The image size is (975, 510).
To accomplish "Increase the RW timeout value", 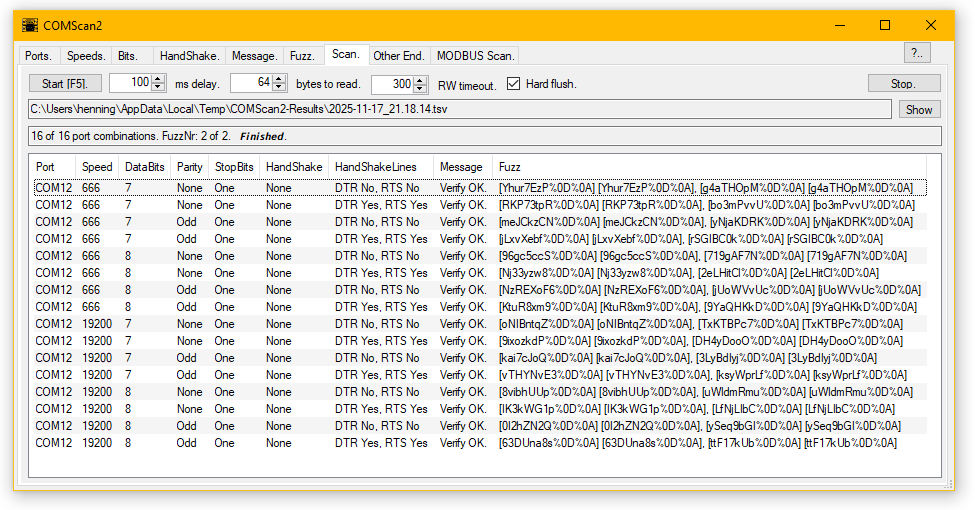I will click(421, 80).
